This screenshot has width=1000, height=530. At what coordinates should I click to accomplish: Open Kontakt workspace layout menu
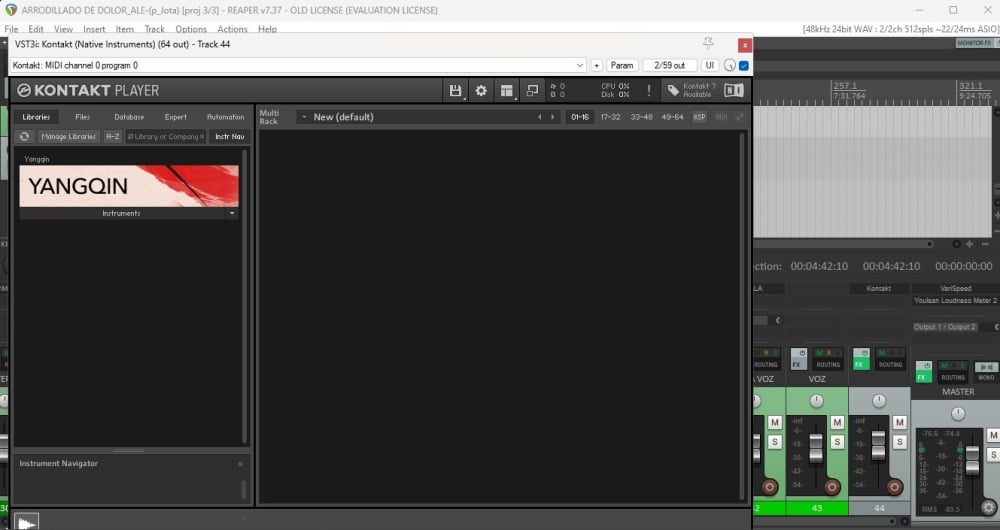[x=506, y=91]
